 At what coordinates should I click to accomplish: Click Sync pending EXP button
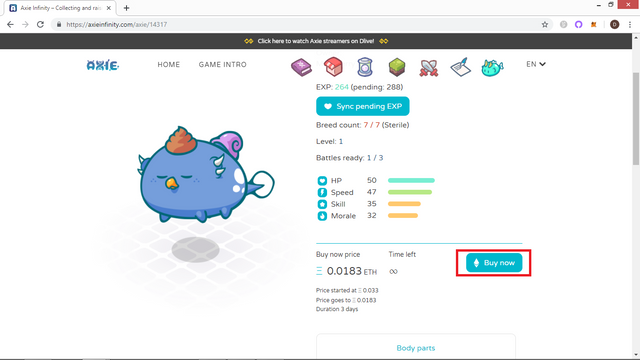[362, 106]
